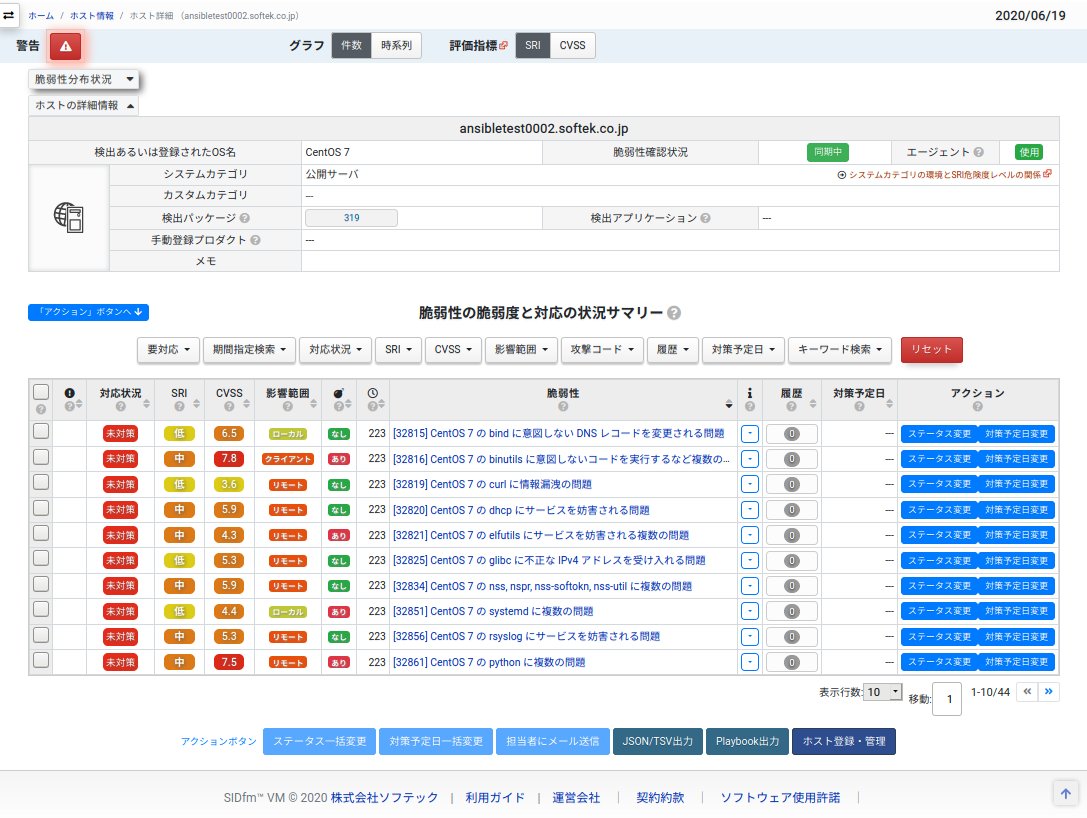Open the CVSS filter dropdown
1087x818 pixels.
[x=453, y=350]
